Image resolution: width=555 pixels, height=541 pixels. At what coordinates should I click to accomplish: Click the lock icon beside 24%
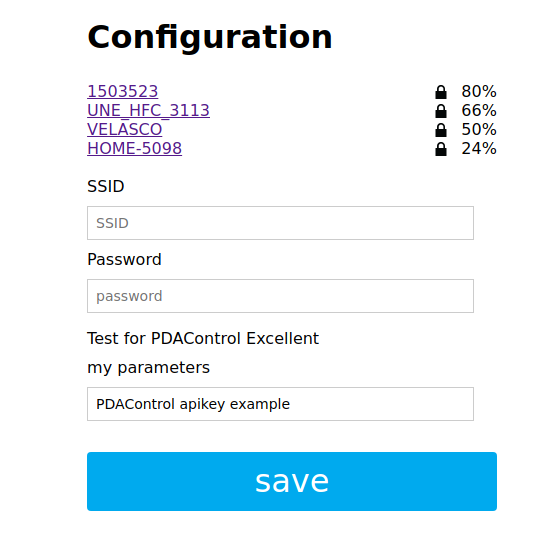point(441,149)
